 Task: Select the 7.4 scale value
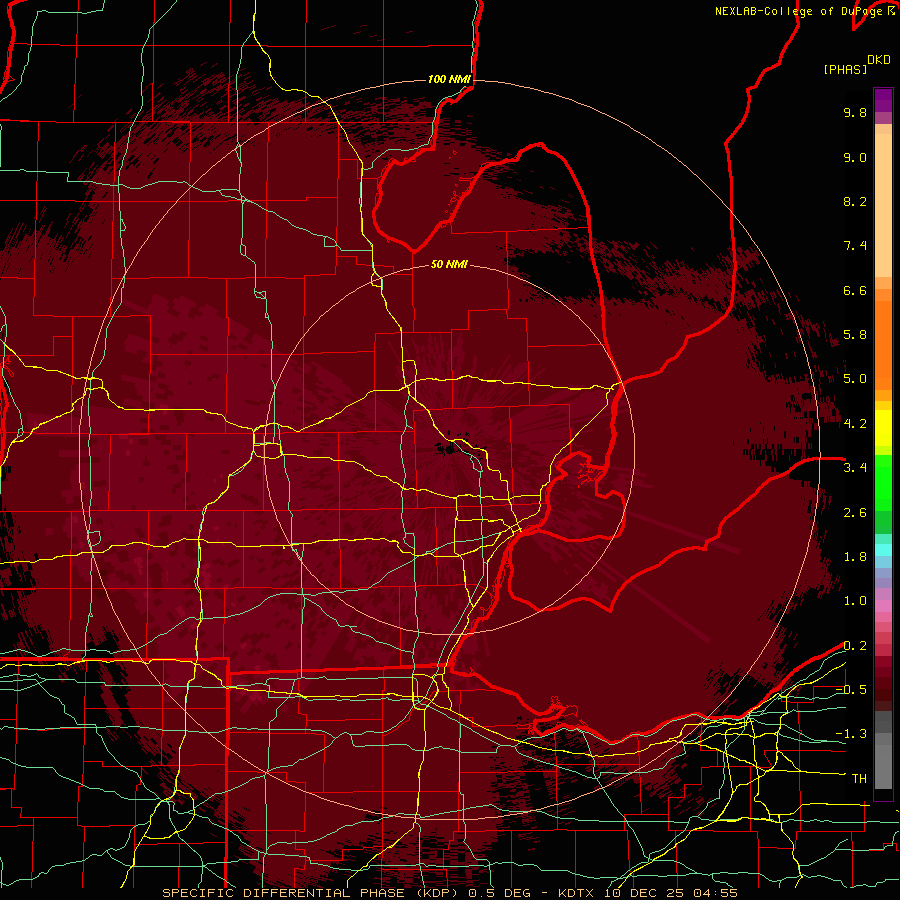tap(855, 246)
